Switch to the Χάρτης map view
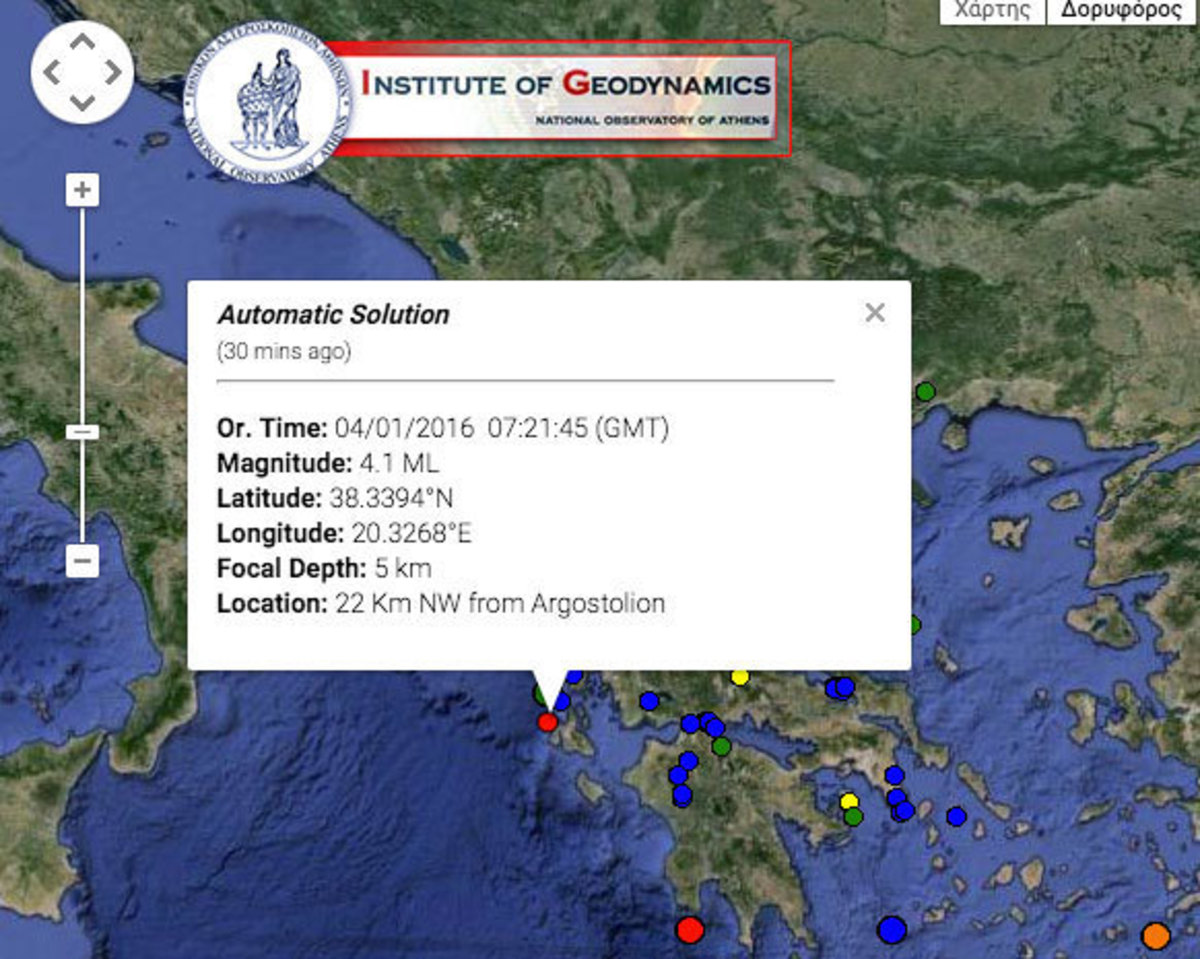Viewport: 1200px width, 959px height. (992, 10)
